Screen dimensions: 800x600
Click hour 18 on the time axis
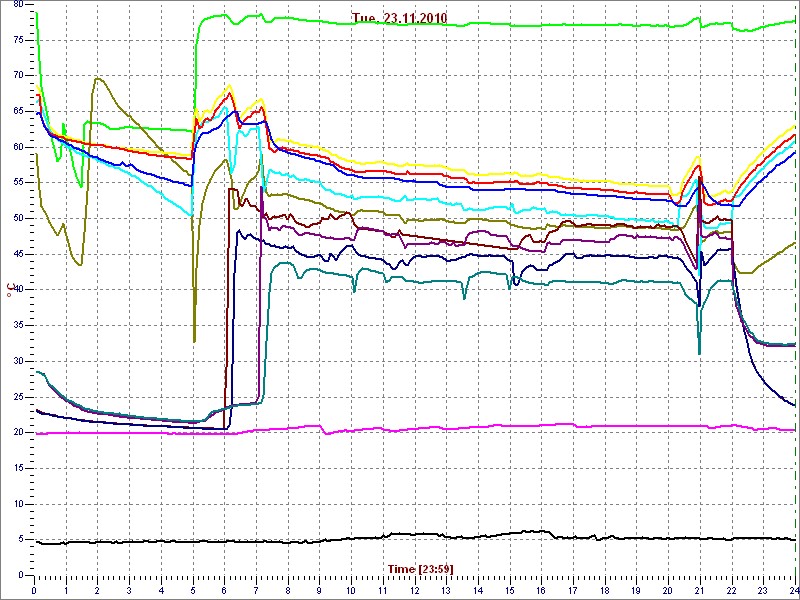(604, 590)
